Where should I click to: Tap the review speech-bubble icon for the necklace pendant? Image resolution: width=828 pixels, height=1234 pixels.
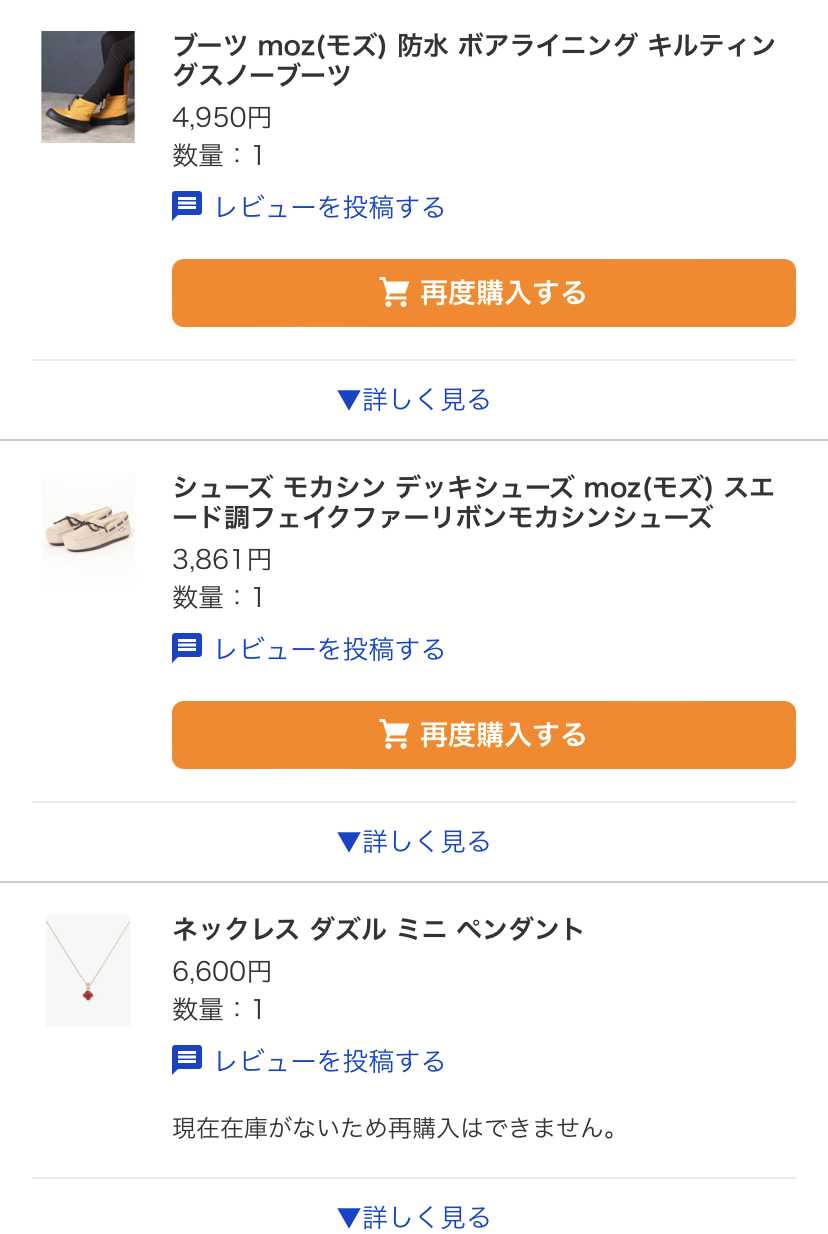(x=187, y=1060)
